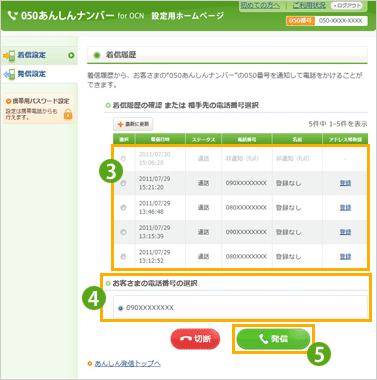Click the ステータス column header
The width and height of the screenshot is (377, 380).
[203, 139]
